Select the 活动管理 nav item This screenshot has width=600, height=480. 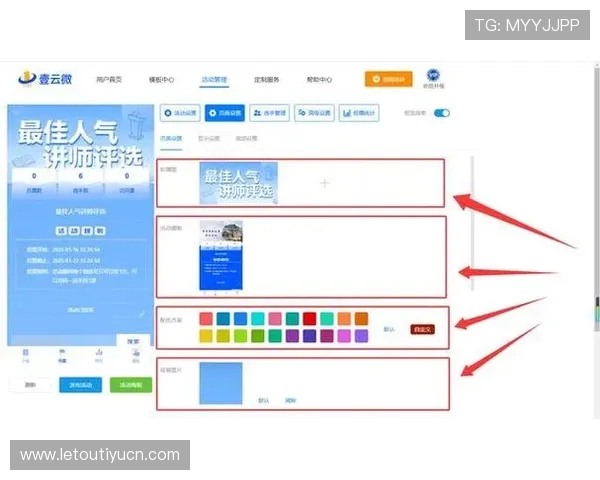point(214,80)
